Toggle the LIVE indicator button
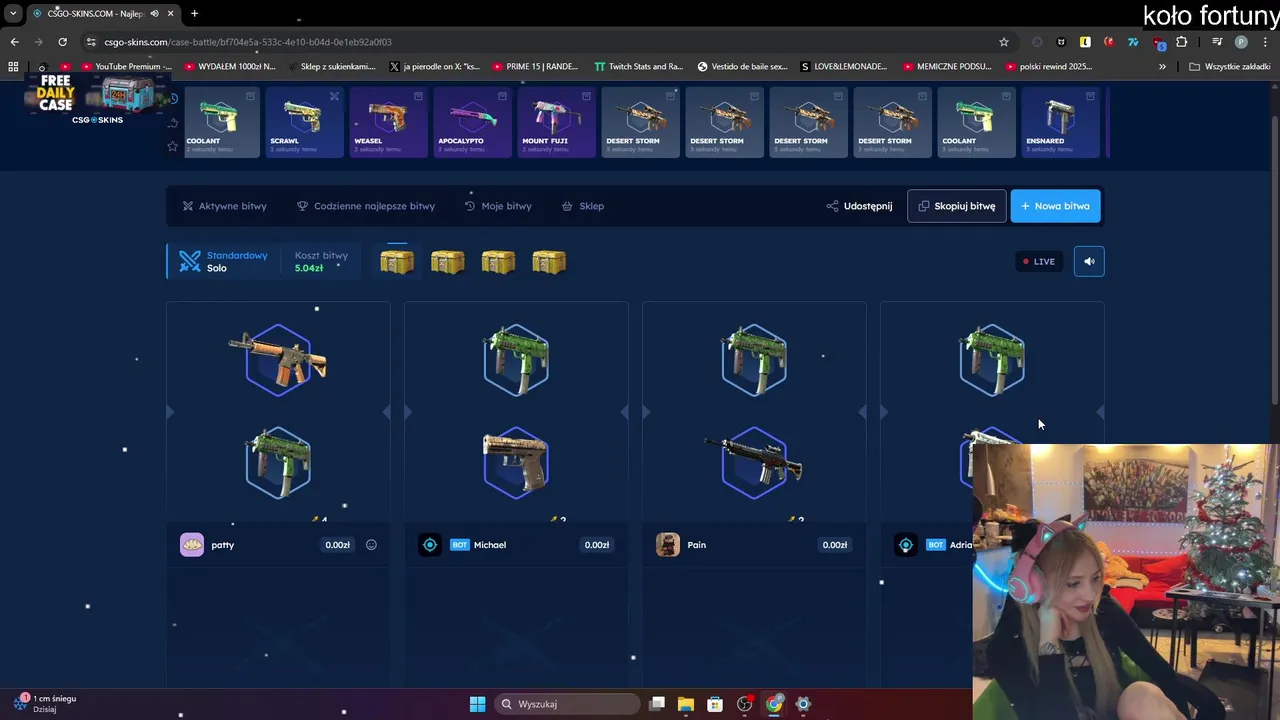The height and width of the screenshot is (720, 1280). coord(1039,261)
